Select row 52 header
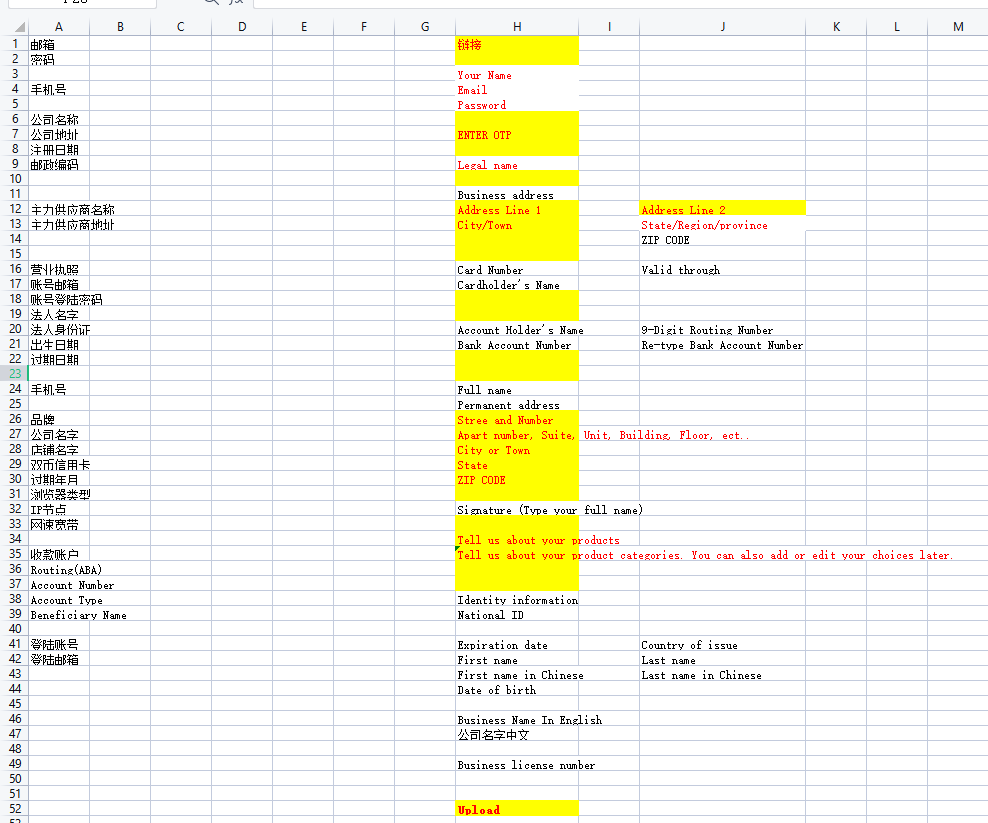Image resolution: width=988 pixels, height=823 pixels. [14, 809]
